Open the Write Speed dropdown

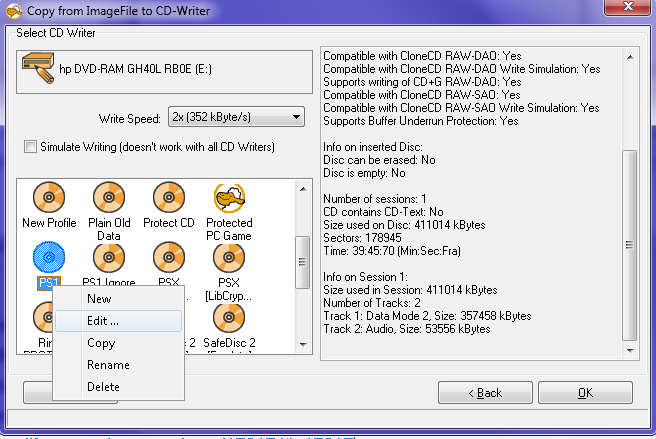(x=236, y=117)
